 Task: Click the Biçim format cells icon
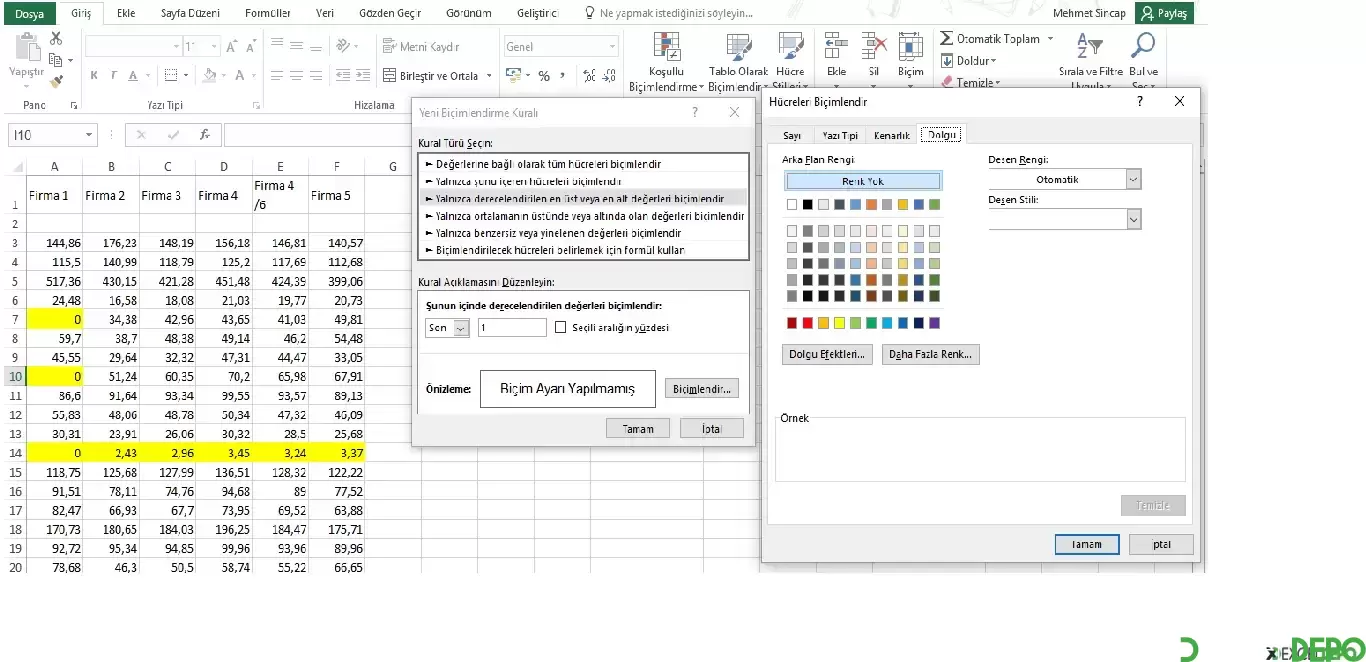(x=910, y=47)
